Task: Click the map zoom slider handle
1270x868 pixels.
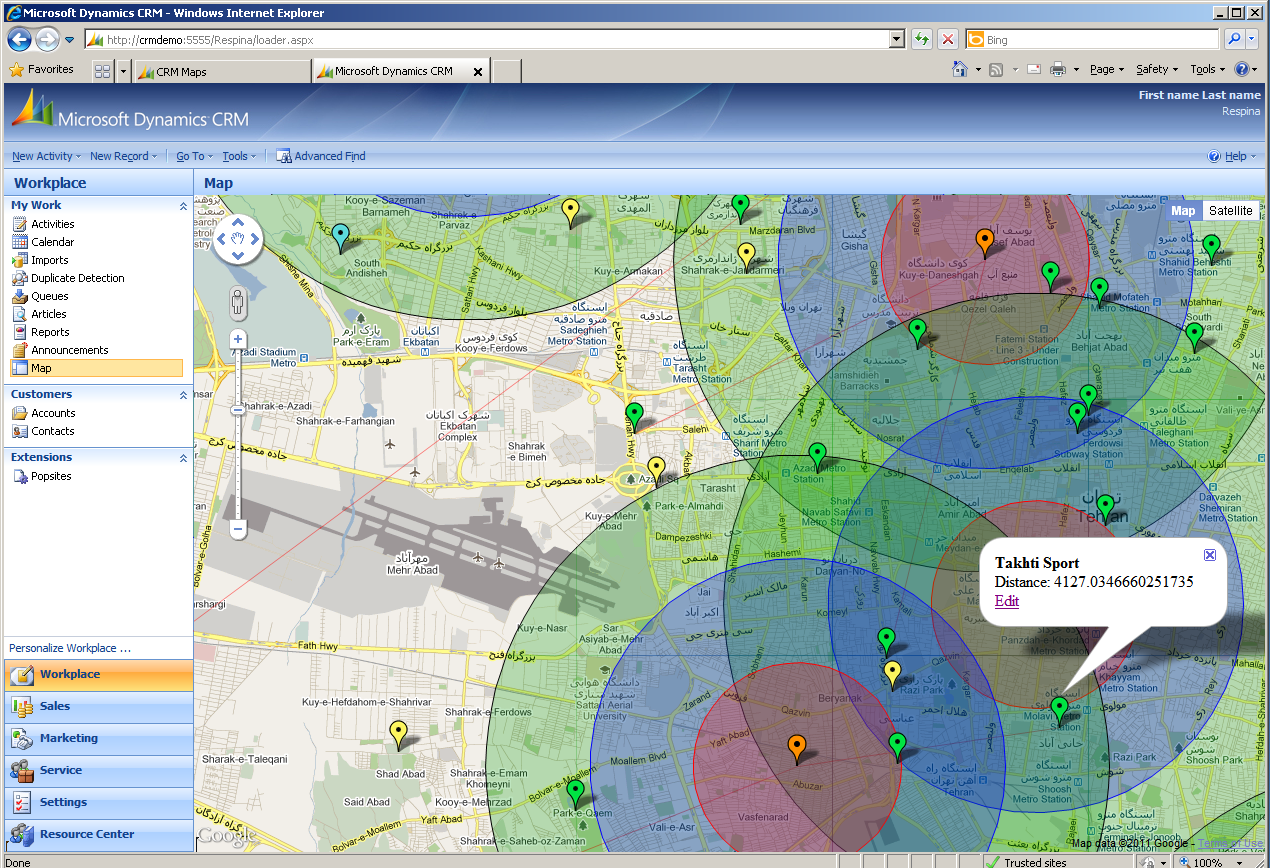Action: click(238, 410)
